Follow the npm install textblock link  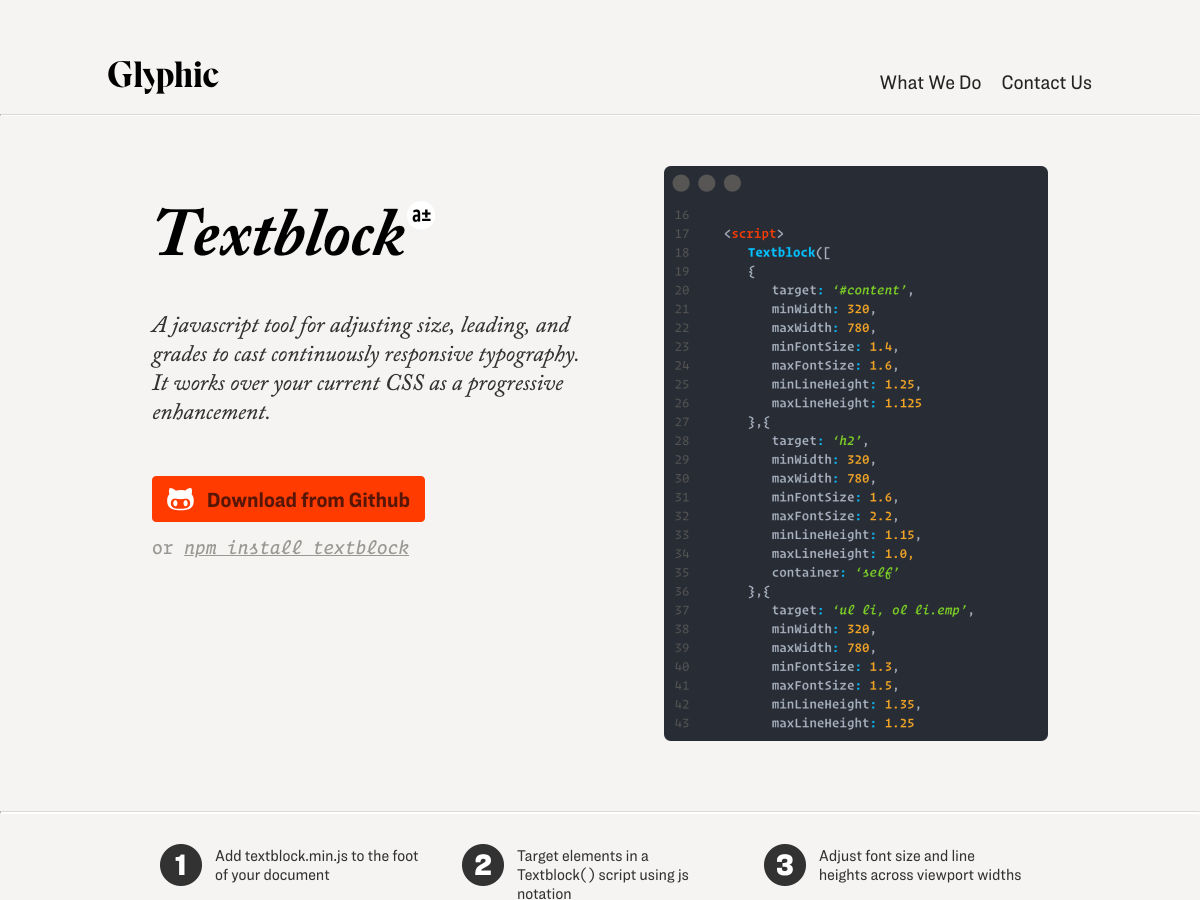pyautogui.click(x=296, y=548)
